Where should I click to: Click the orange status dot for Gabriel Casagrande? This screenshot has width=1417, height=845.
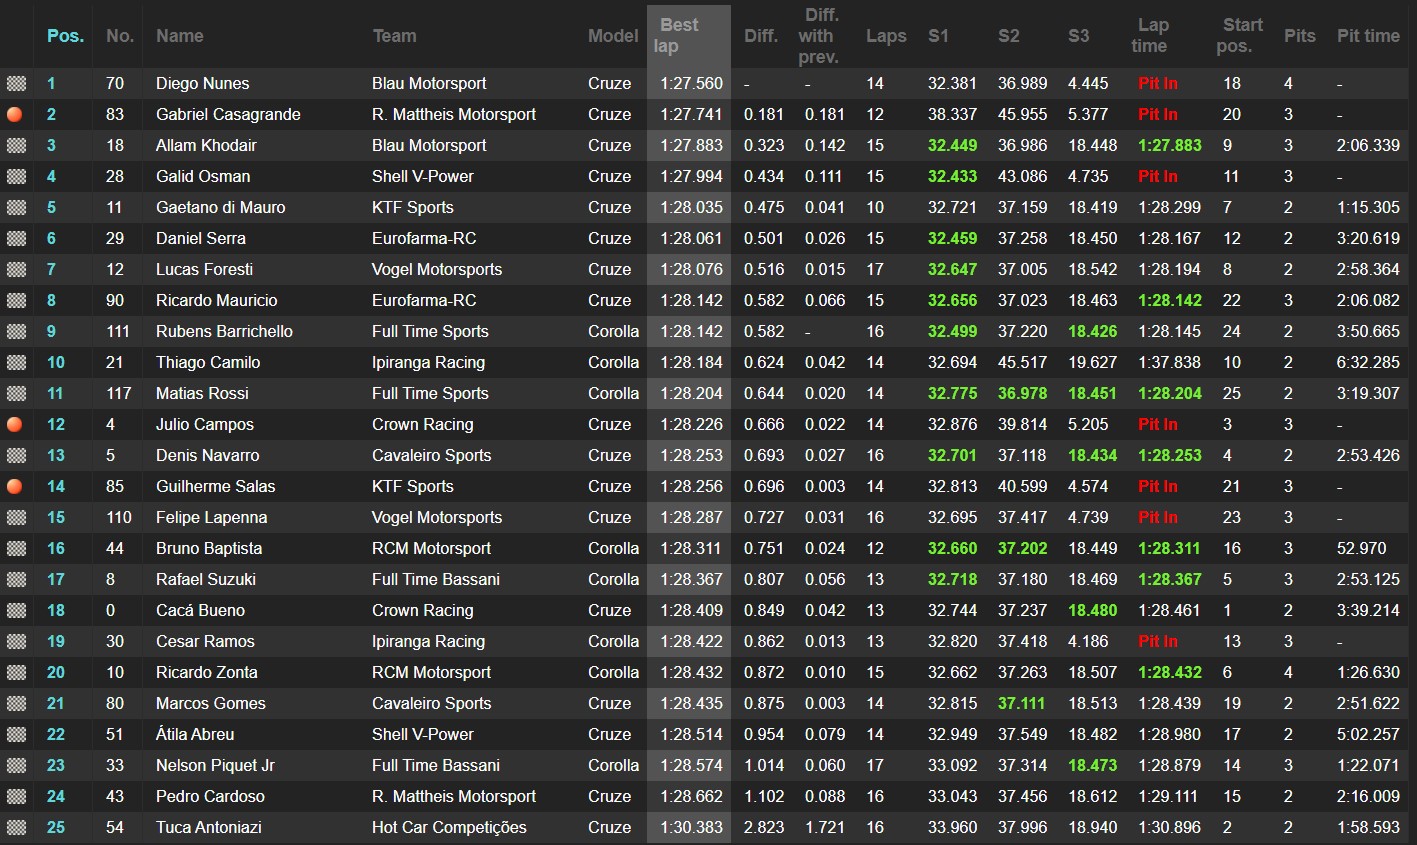[x=15, y=114]
